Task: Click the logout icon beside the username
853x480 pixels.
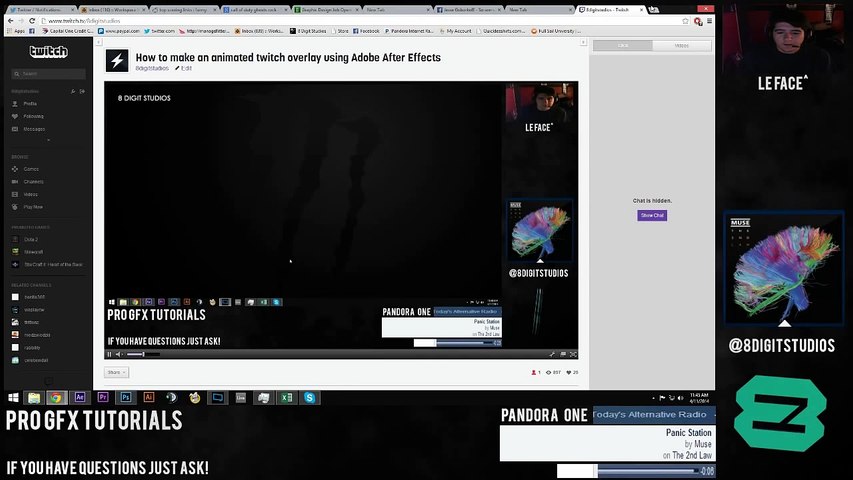Action: click(x=82, y=91)
